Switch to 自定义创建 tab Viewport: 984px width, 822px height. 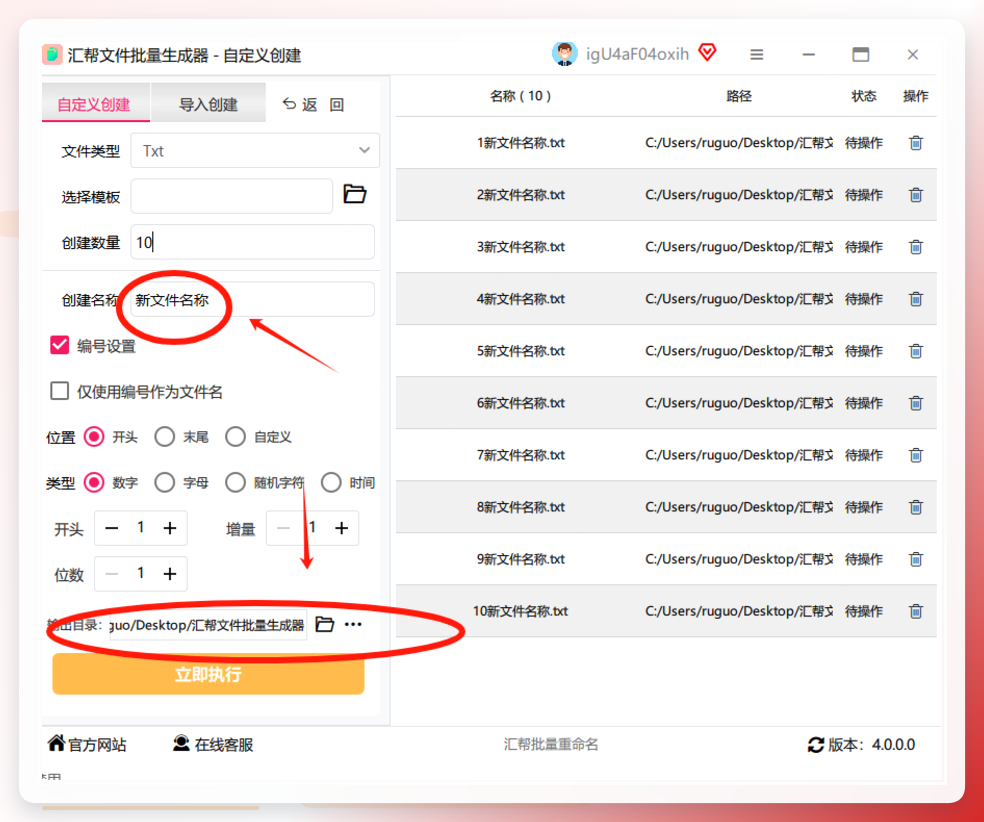[x=94, y=104]
